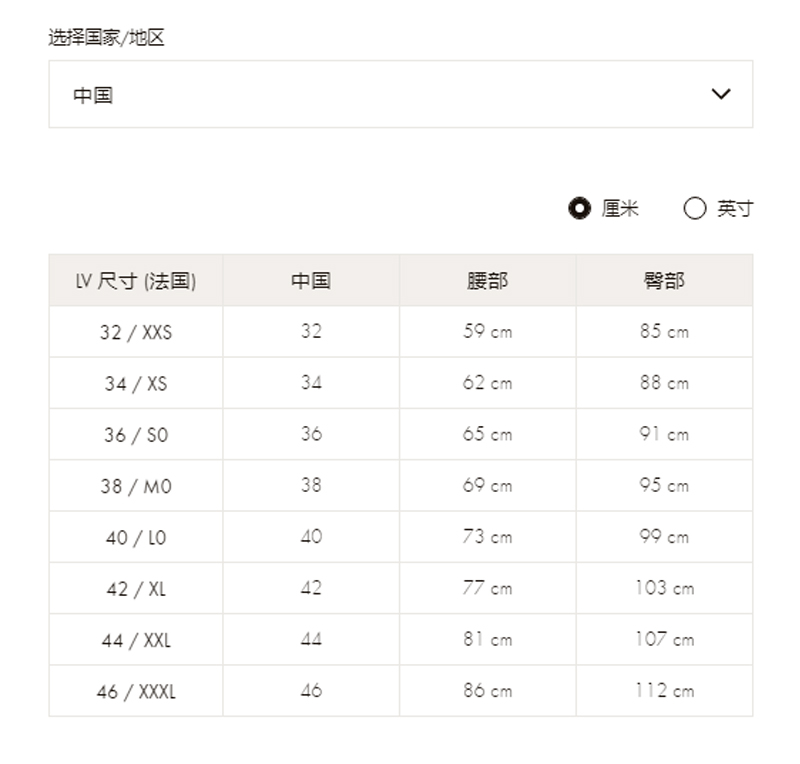800x764 pixels.
Task: Click the 臀部 column header
Action: [x=664, y=281]
